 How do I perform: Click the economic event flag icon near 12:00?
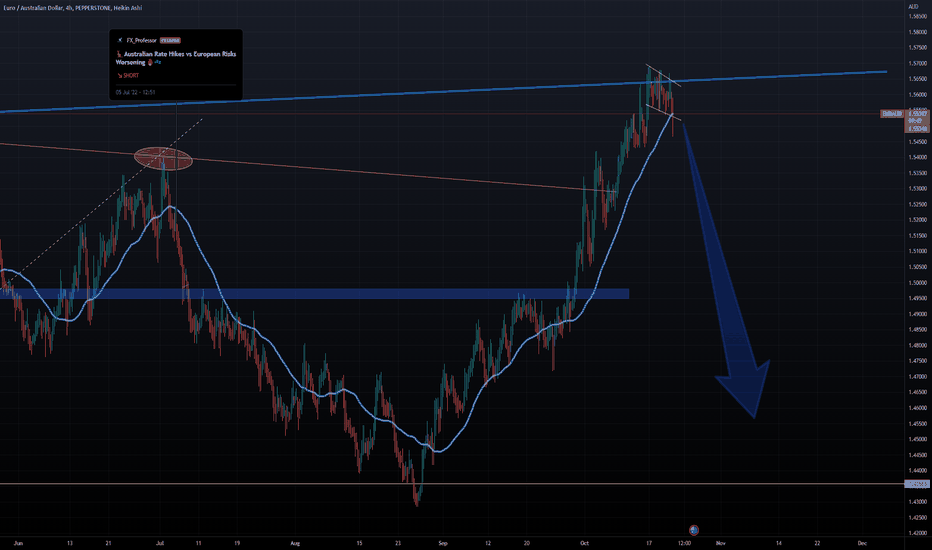coord(694,530)
